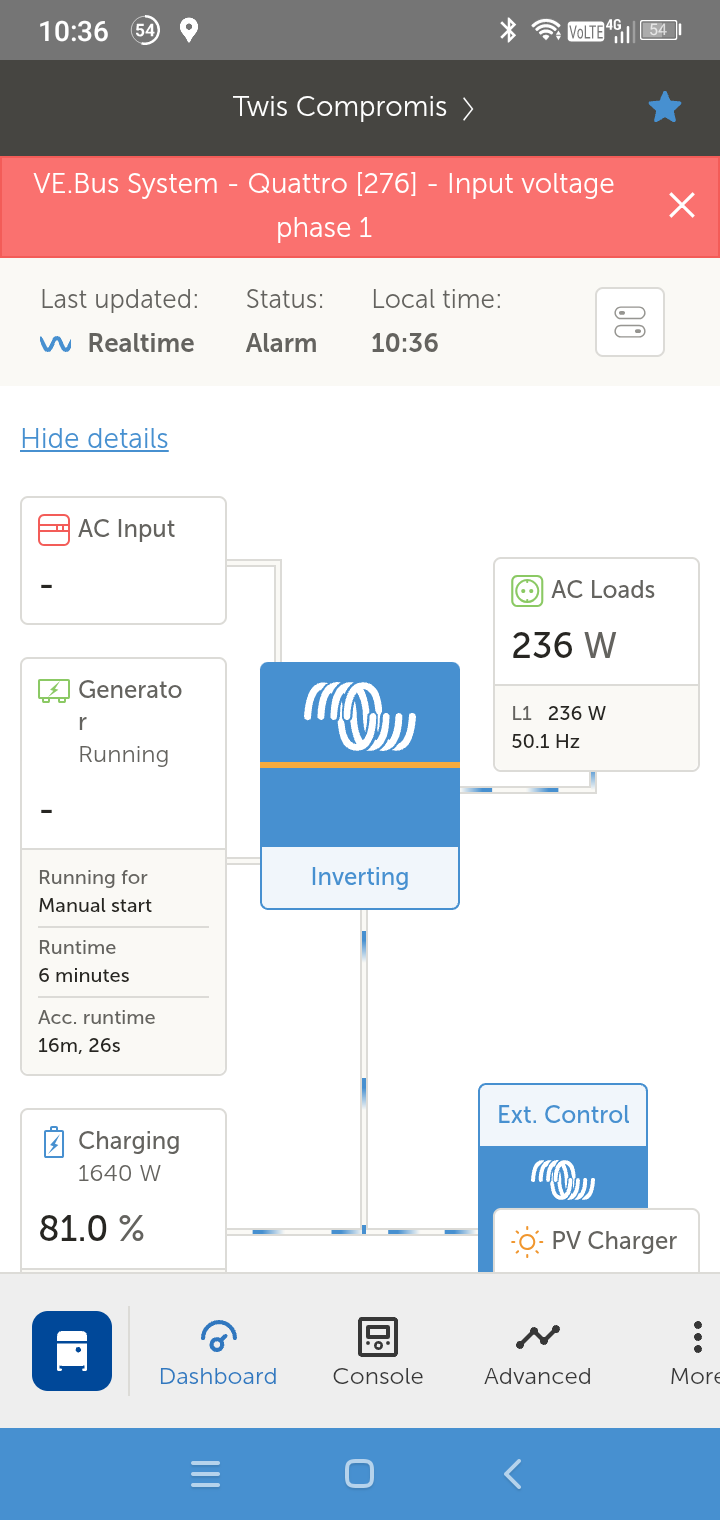Tap the PV Charger sun icon
The width and height of the screenshot is (720, 1520).
(x=526, y=1241)
